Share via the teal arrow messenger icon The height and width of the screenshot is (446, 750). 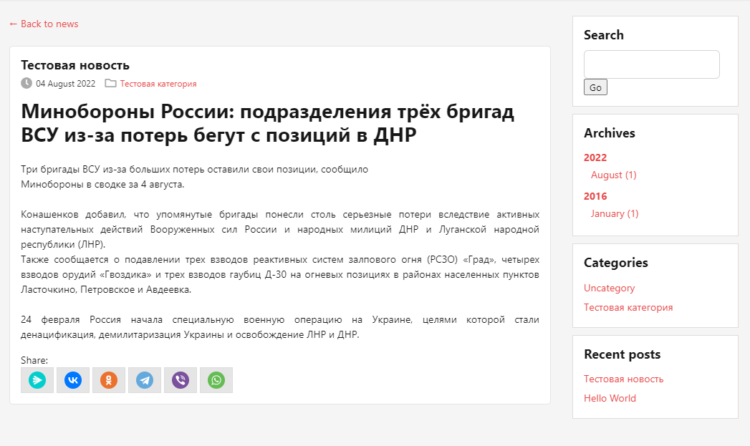(37, 380)
